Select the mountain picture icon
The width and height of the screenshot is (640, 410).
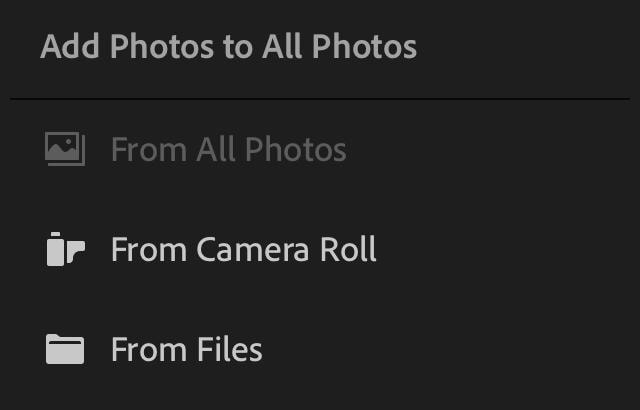[x=65, y=149]
